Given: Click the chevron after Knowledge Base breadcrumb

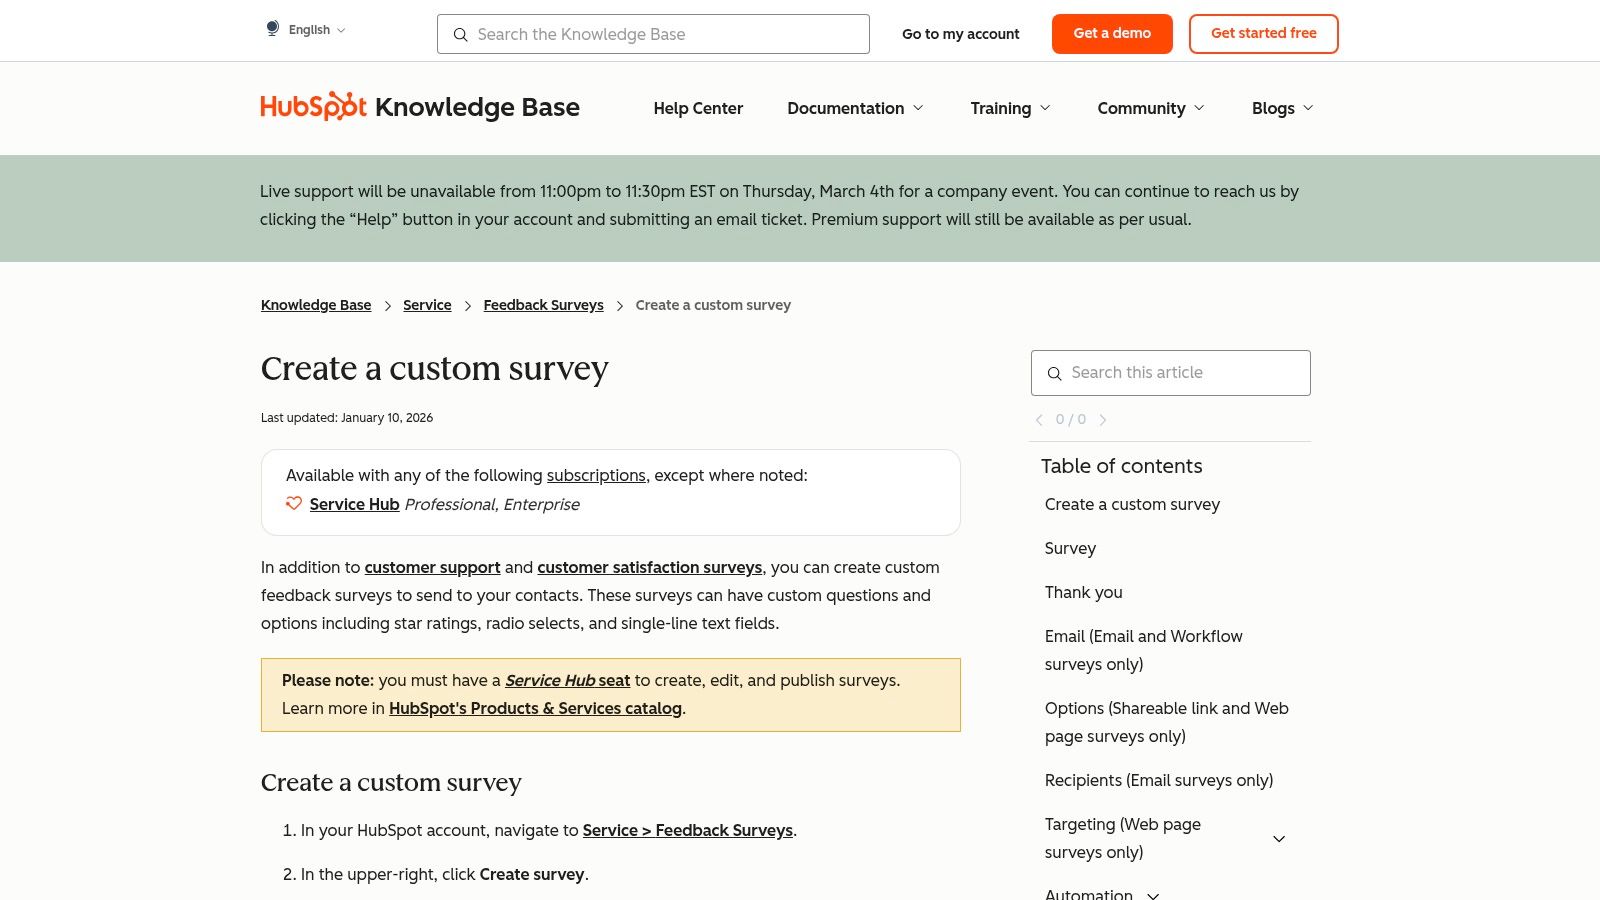Looking at the screenshot, I should [x=387, y=306].
